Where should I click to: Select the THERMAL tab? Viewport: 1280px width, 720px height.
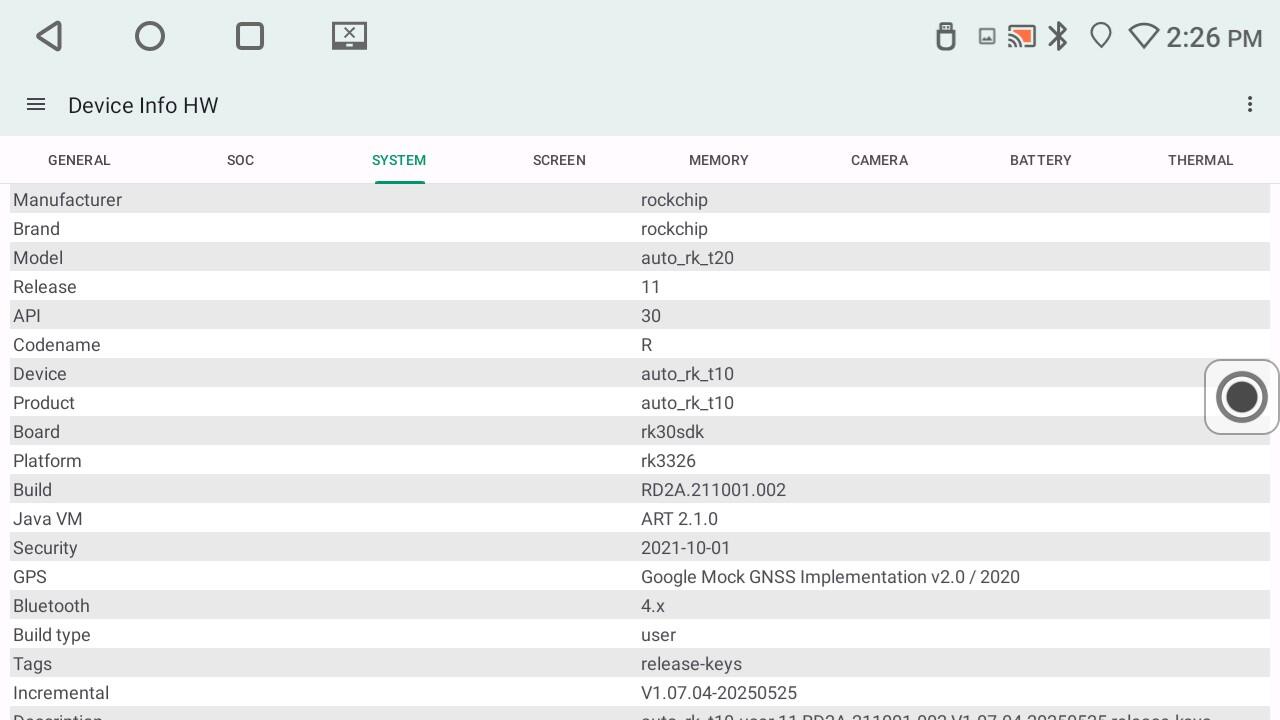1200,160
